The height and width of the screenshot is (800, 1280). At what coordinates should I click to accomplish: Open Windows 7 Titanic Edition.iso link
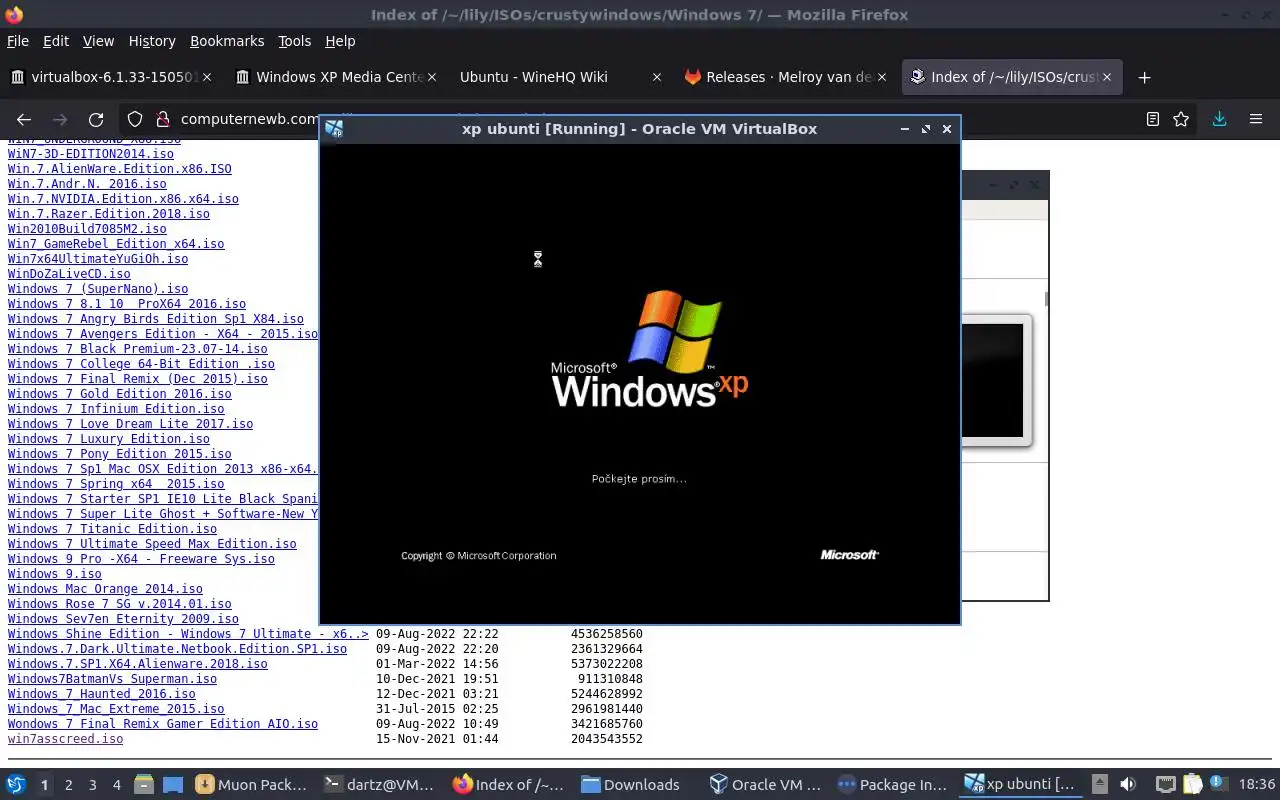pos(112,529)
